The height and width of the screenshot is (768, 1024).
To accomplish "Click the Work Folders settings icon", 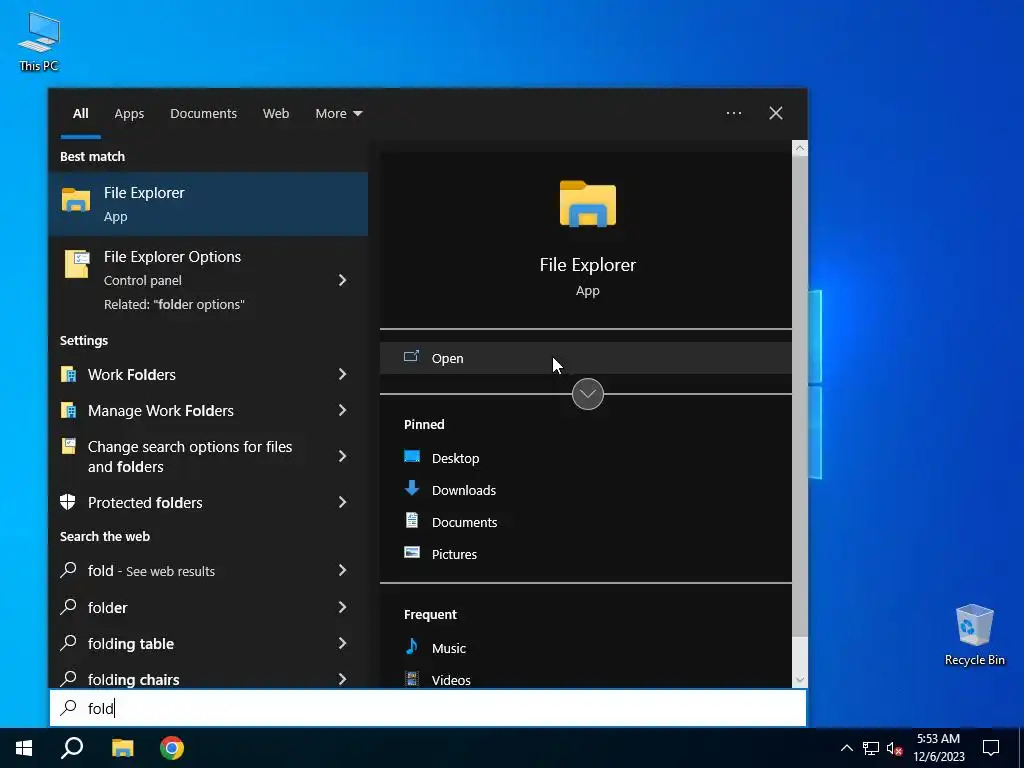I will pos(69,374).
